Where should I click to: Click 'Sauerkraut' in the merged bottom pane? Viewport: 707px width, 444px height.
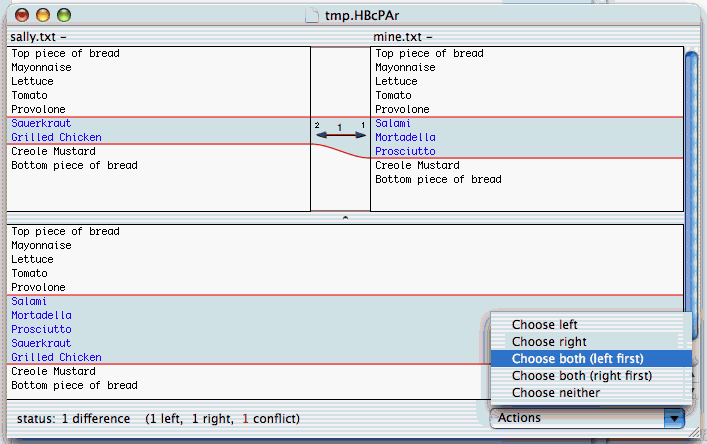tap(41, 343)
